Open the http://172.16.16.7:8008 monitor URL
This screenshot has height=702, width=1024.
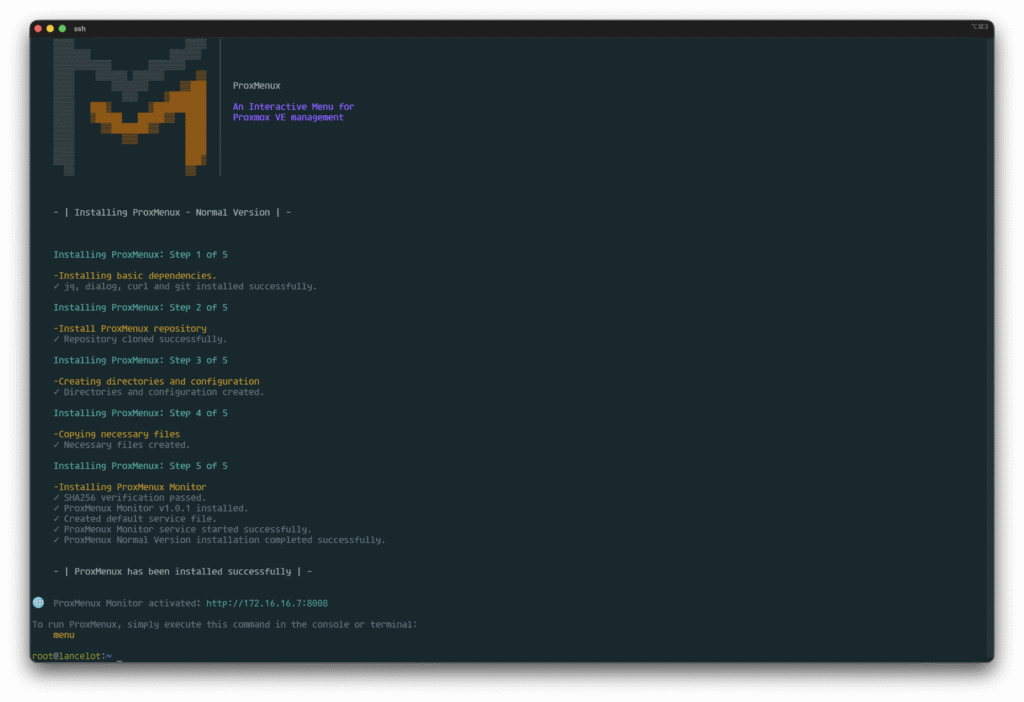[x=266, y=603]
